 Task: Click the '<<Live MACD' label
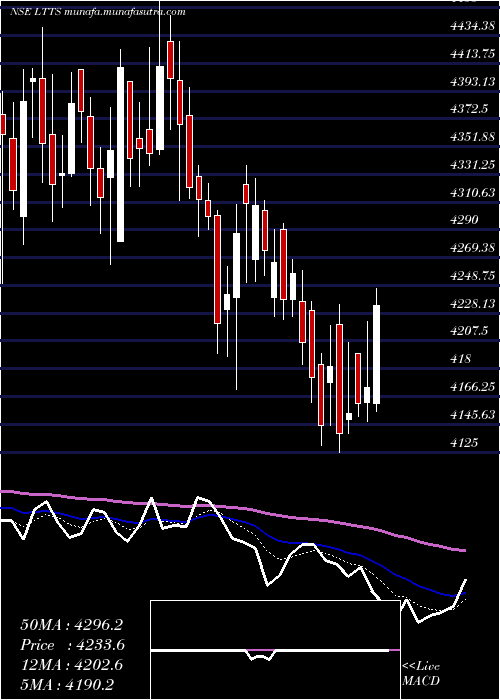click(421, 674)
